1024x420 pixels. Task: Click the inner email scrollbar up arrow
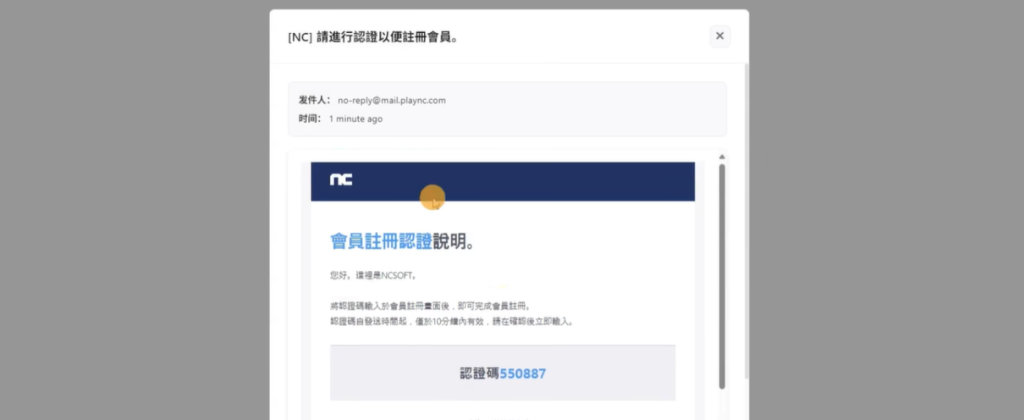coord(720,157)
